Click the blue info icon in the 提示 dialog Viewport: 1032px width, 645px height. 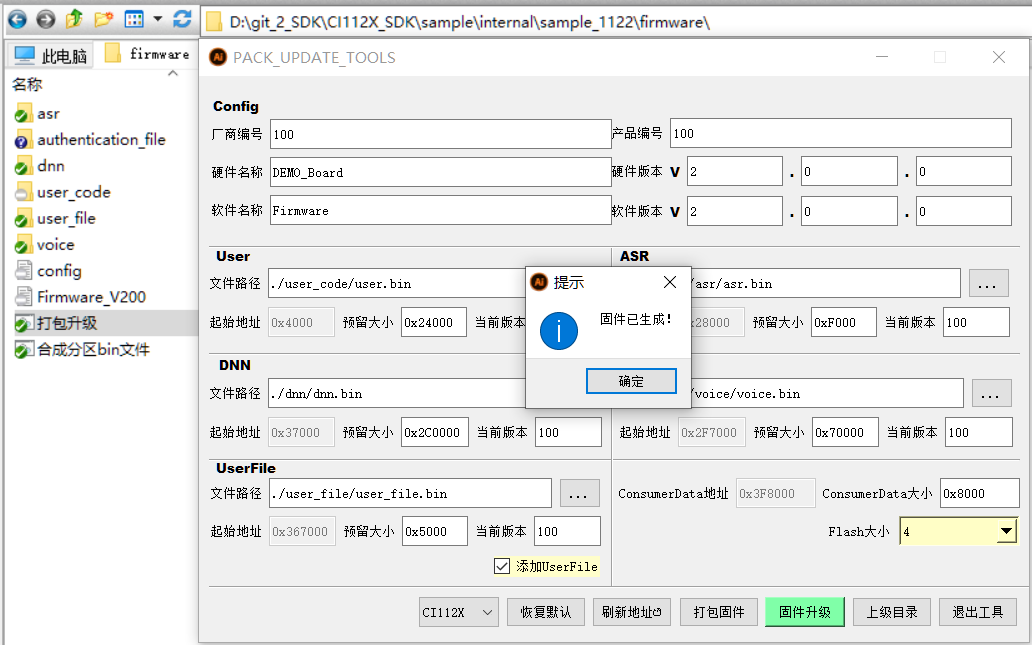pos(559,331)
